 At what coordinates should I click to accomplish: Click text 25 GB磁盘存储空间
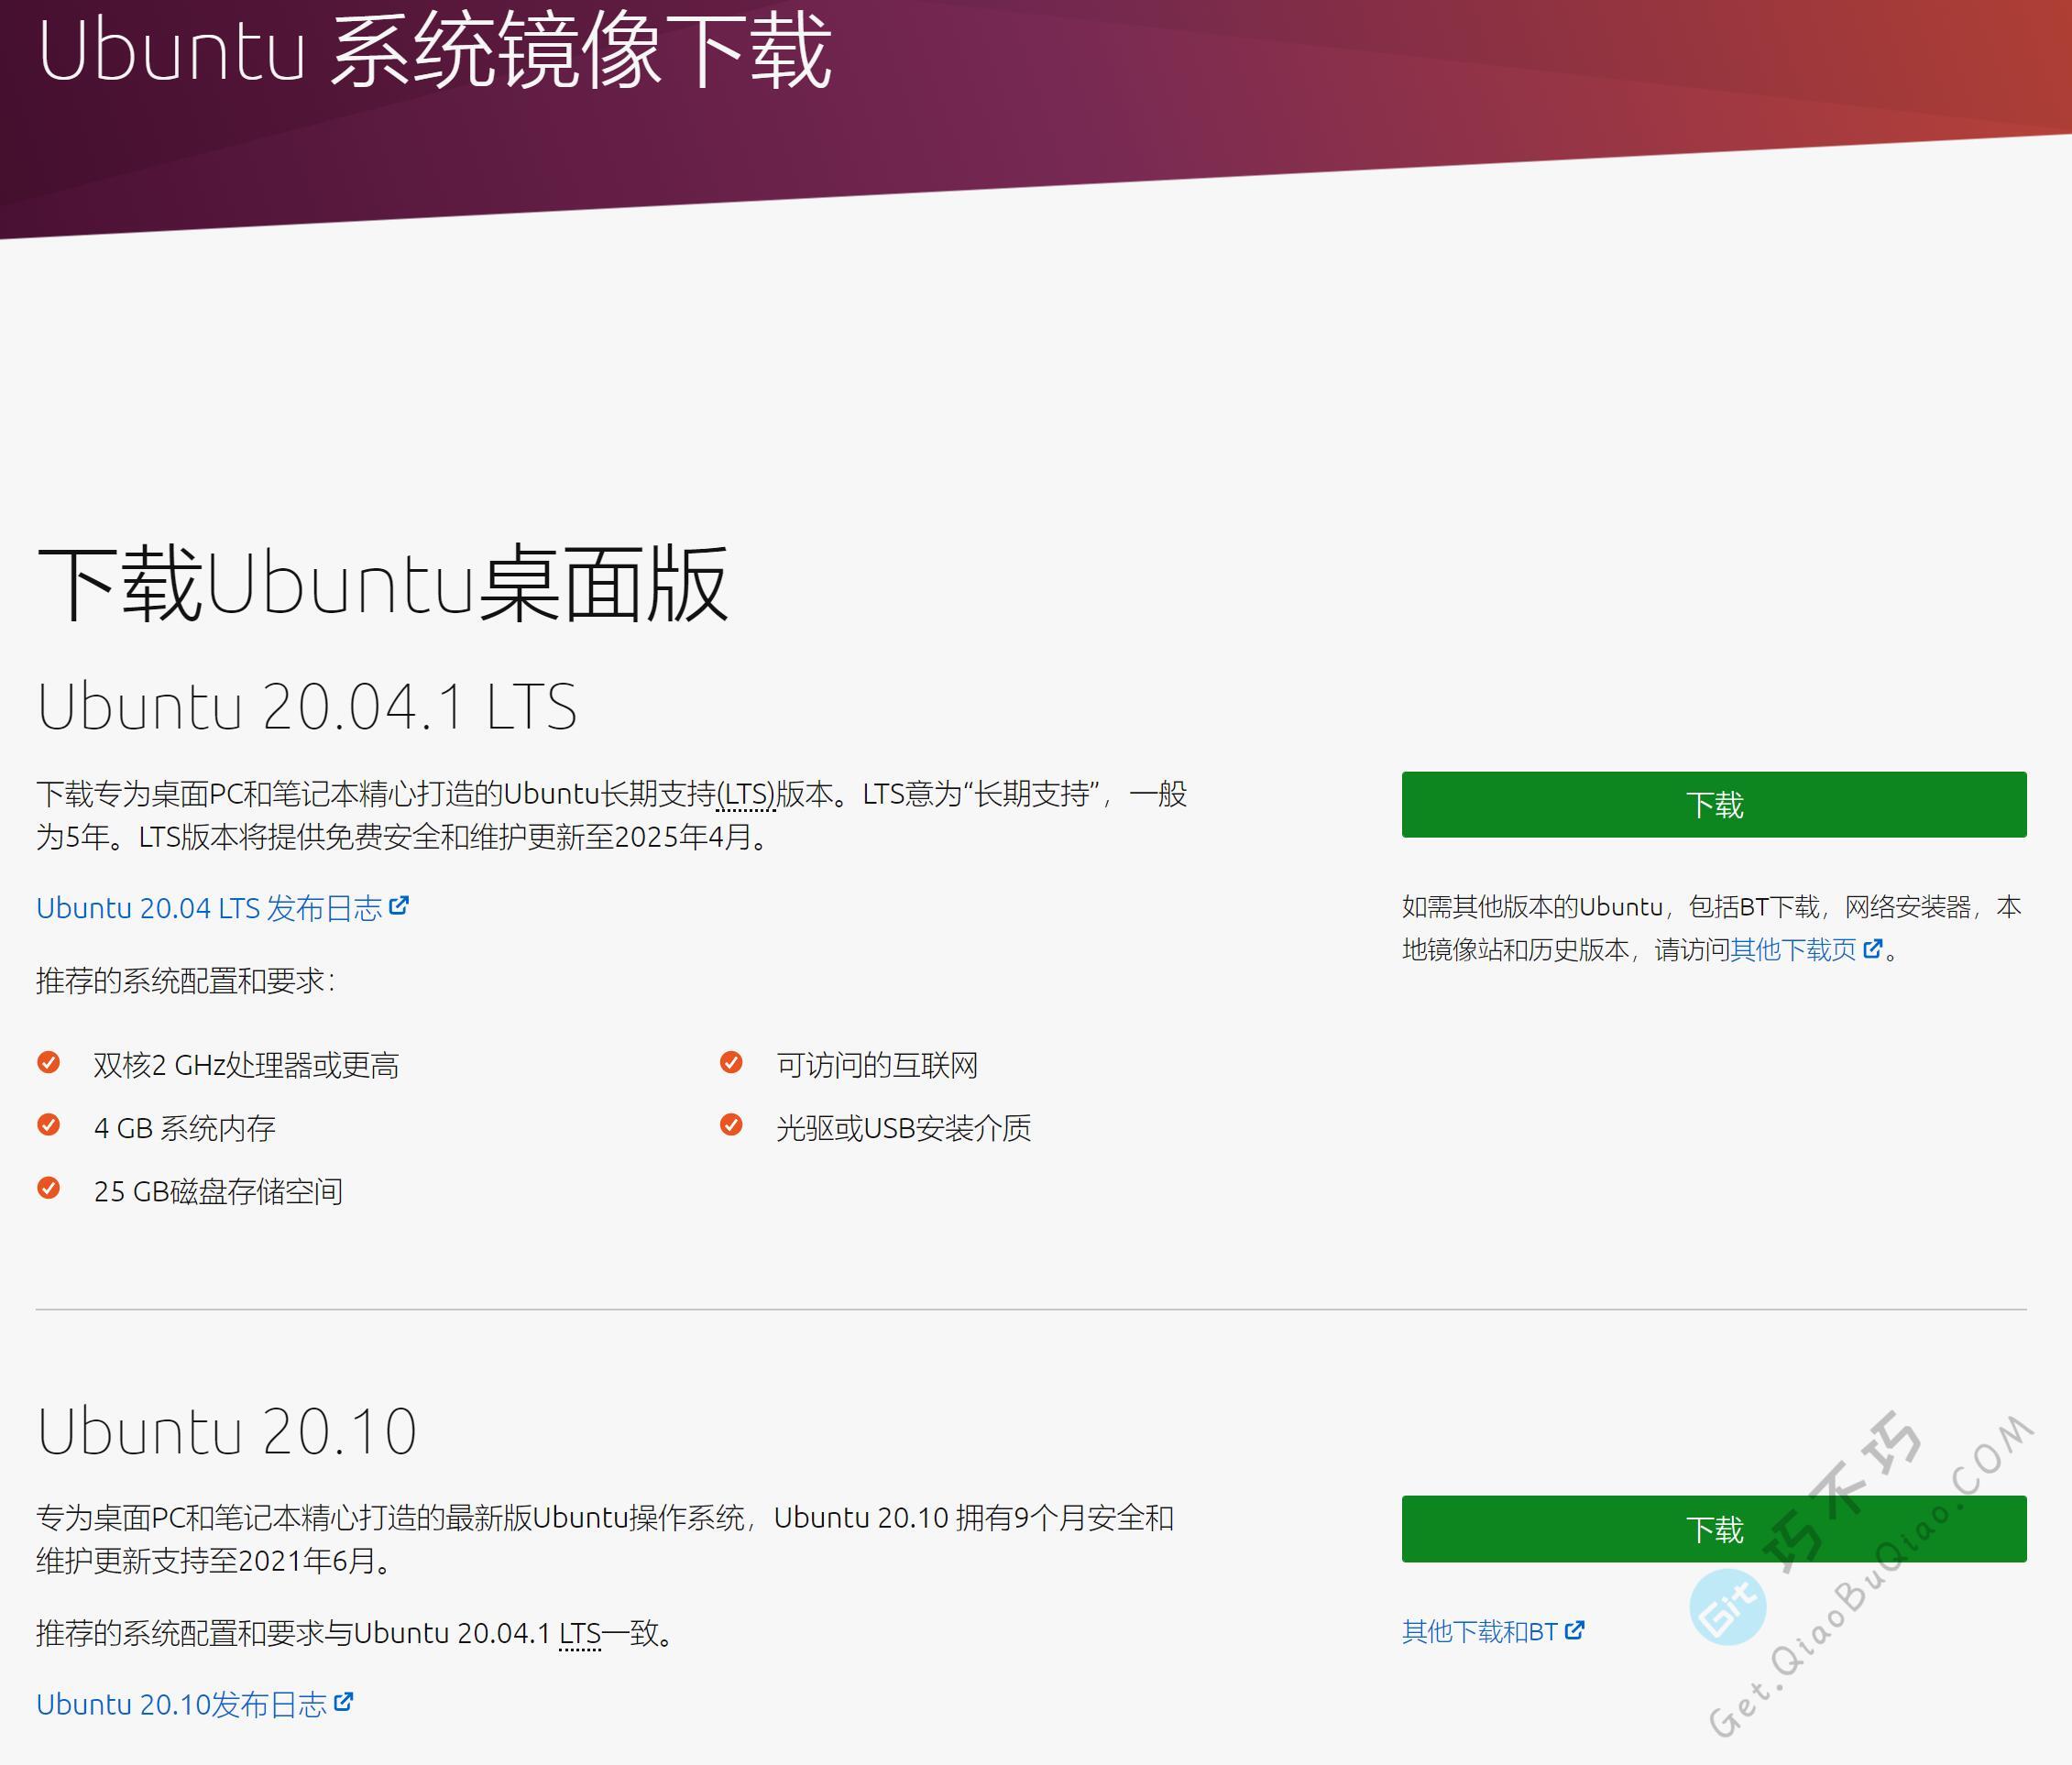218,1191
